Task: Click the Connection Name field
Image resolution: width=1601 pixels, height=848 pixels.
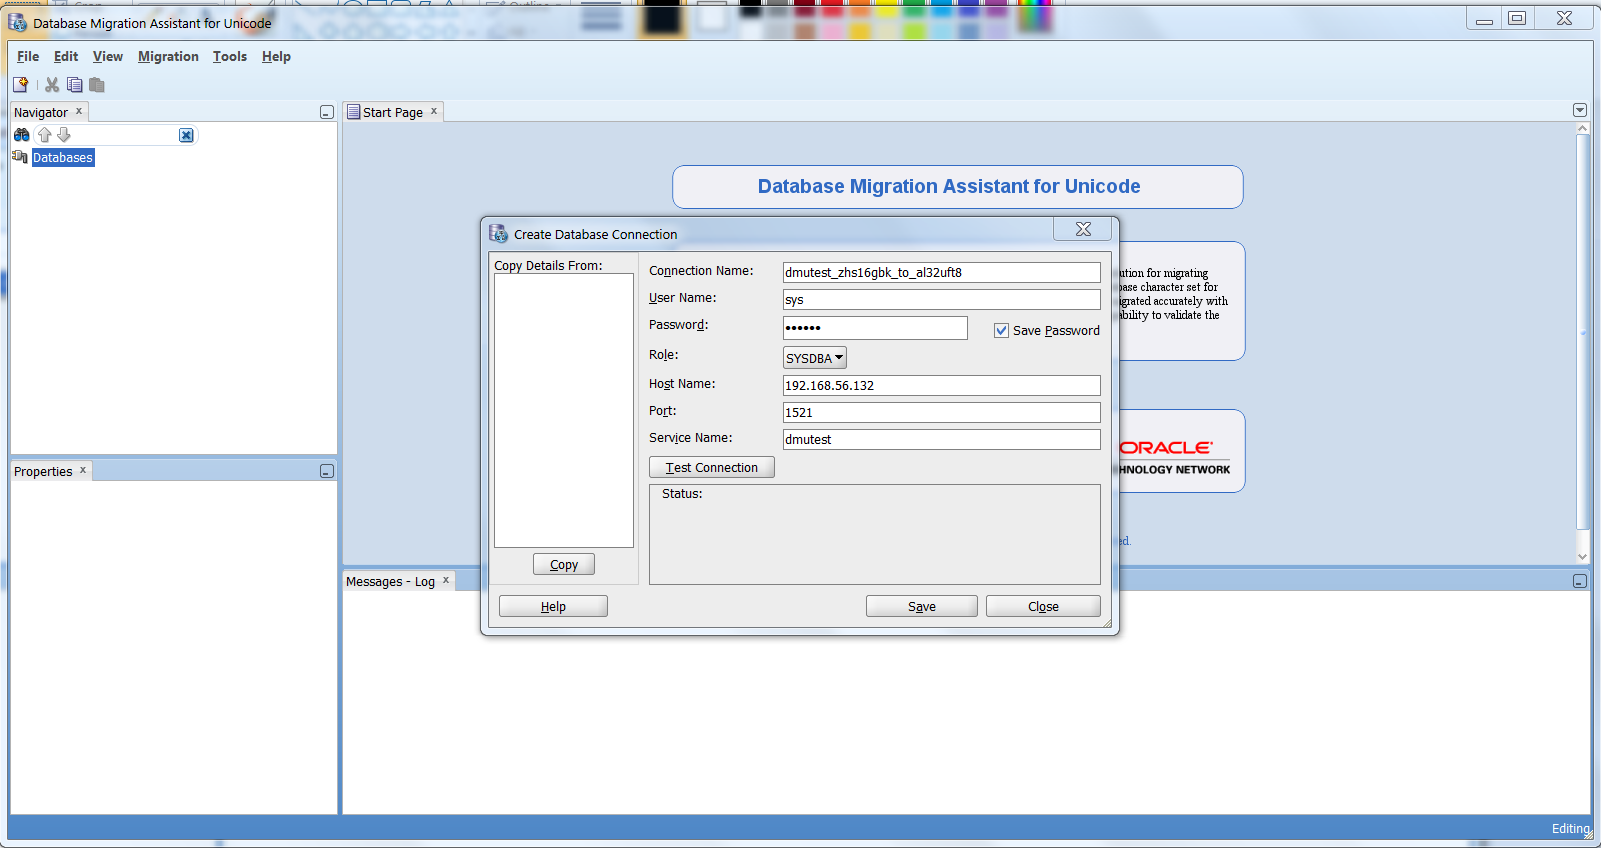Action: (941, 272)
